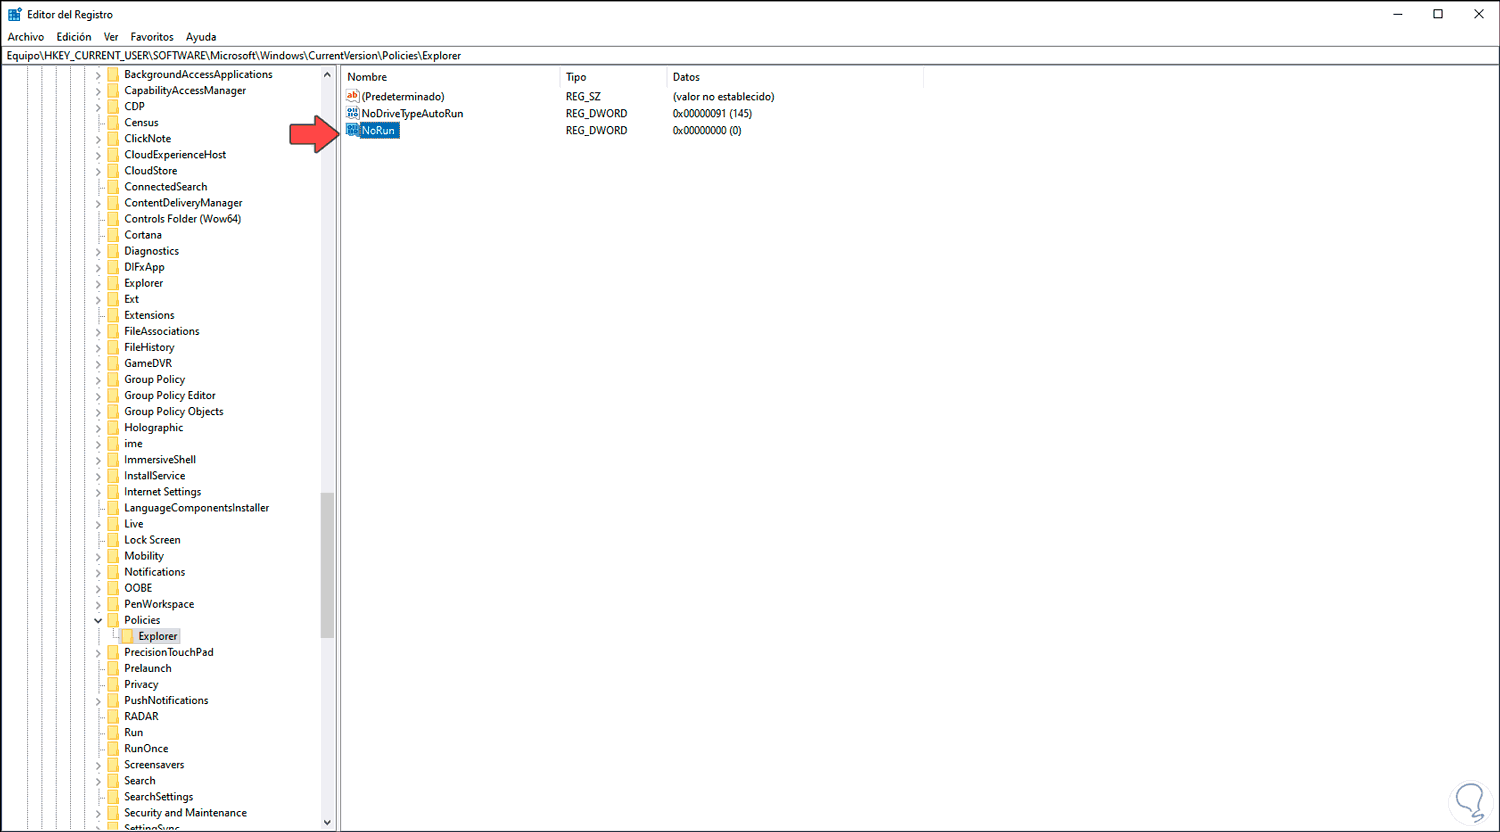This screenshot has height=832, width=1500.
Task: Expand the BackgroundAccessApplications key
Action: click(x=98, y=75)
